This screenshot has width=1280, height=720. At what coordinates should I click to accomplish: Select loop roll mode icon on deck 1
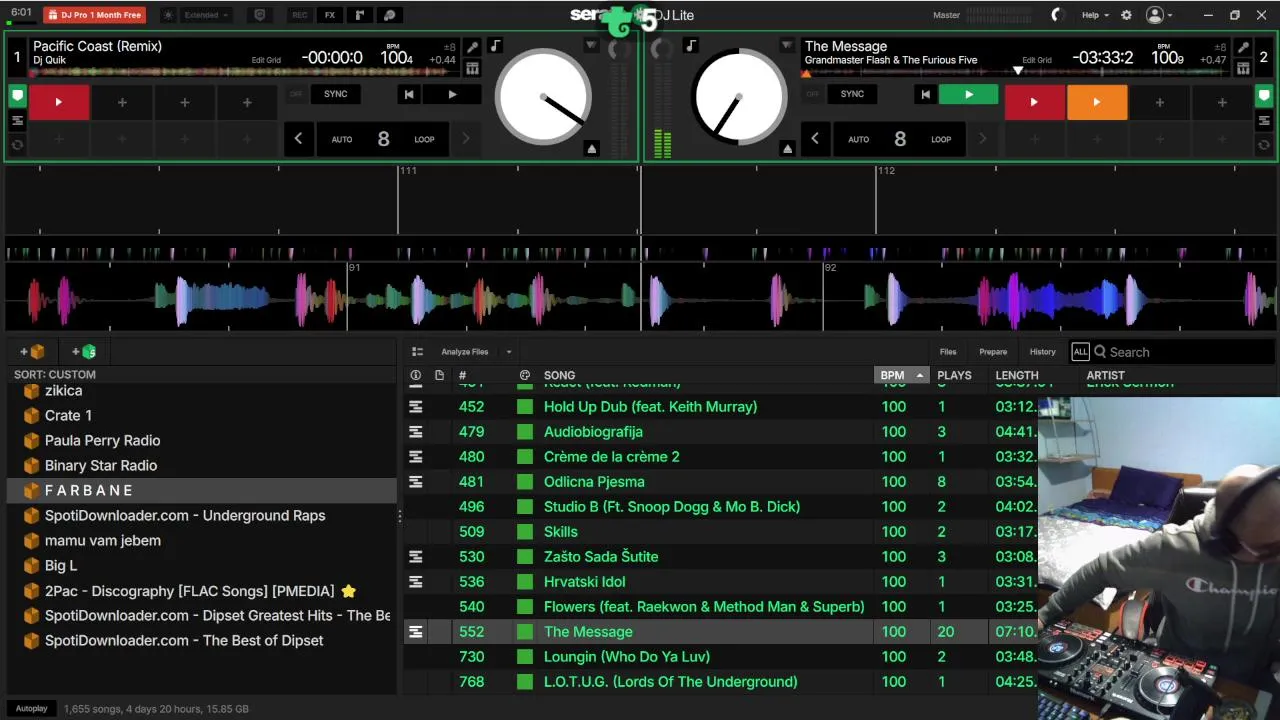pos(17,145)
